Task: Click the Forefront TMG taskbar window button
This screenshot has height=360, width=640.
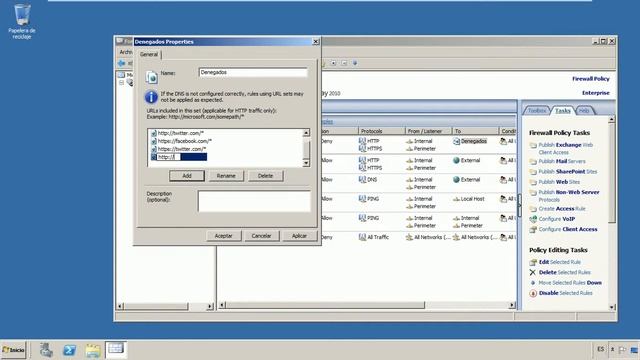Action: [116, 349]
